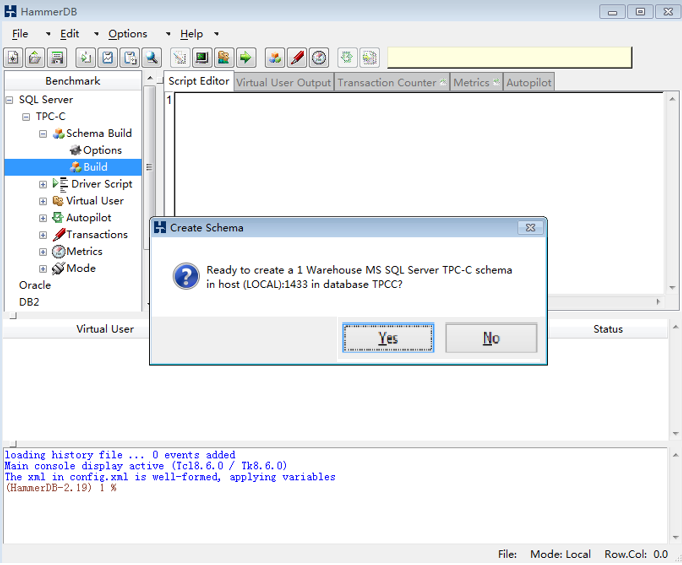Click the green monitor console toolbar icon

click(x=202, y=57)
